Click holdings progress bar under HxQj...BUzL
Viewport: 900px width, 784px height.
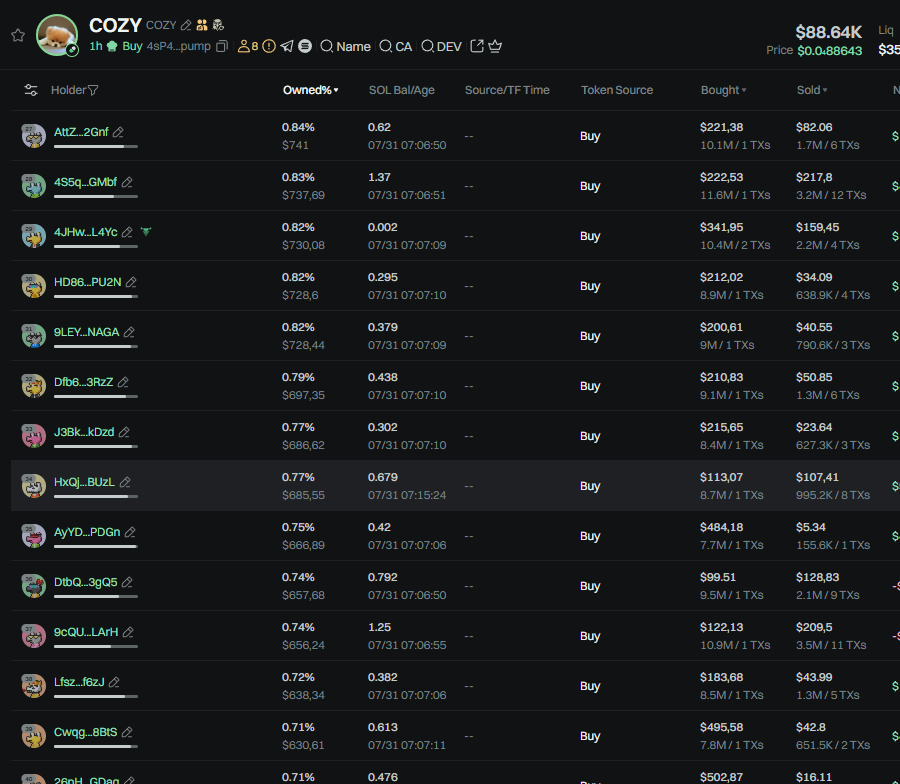tap(96, 496)
